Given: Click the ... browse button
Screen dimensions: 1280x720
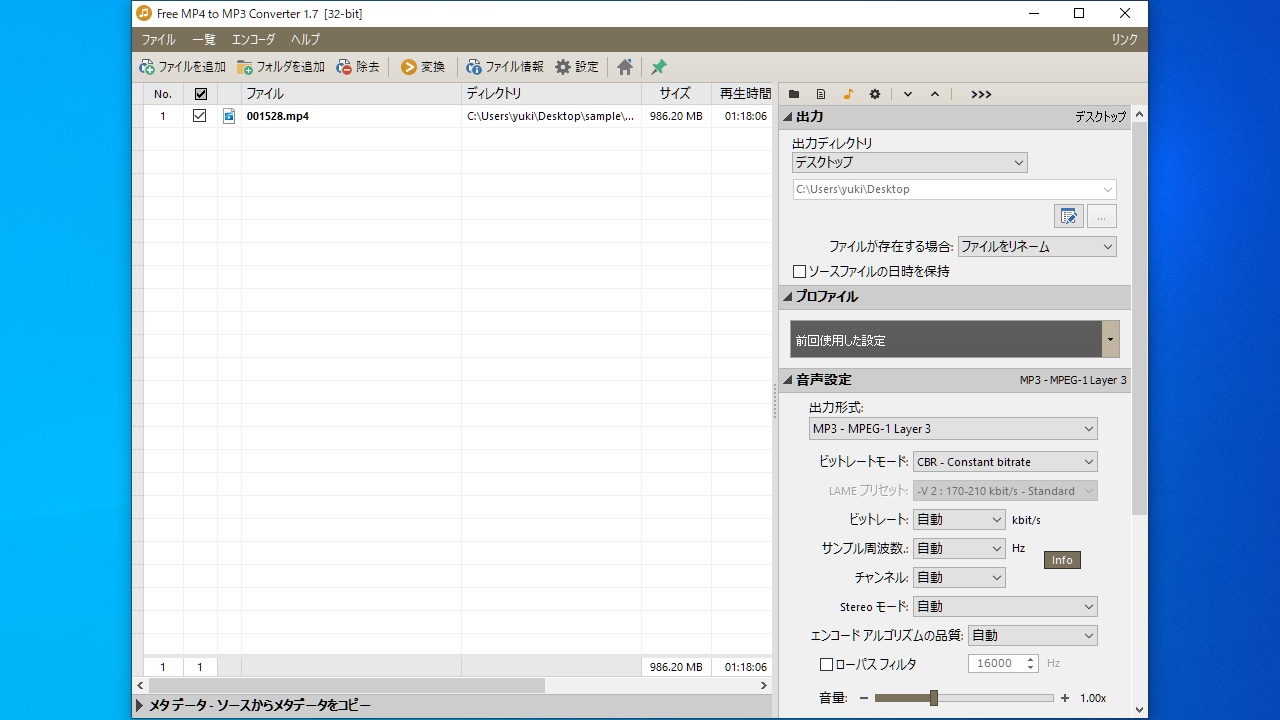Looking at the screenshot, I should tap(1101, 216).
